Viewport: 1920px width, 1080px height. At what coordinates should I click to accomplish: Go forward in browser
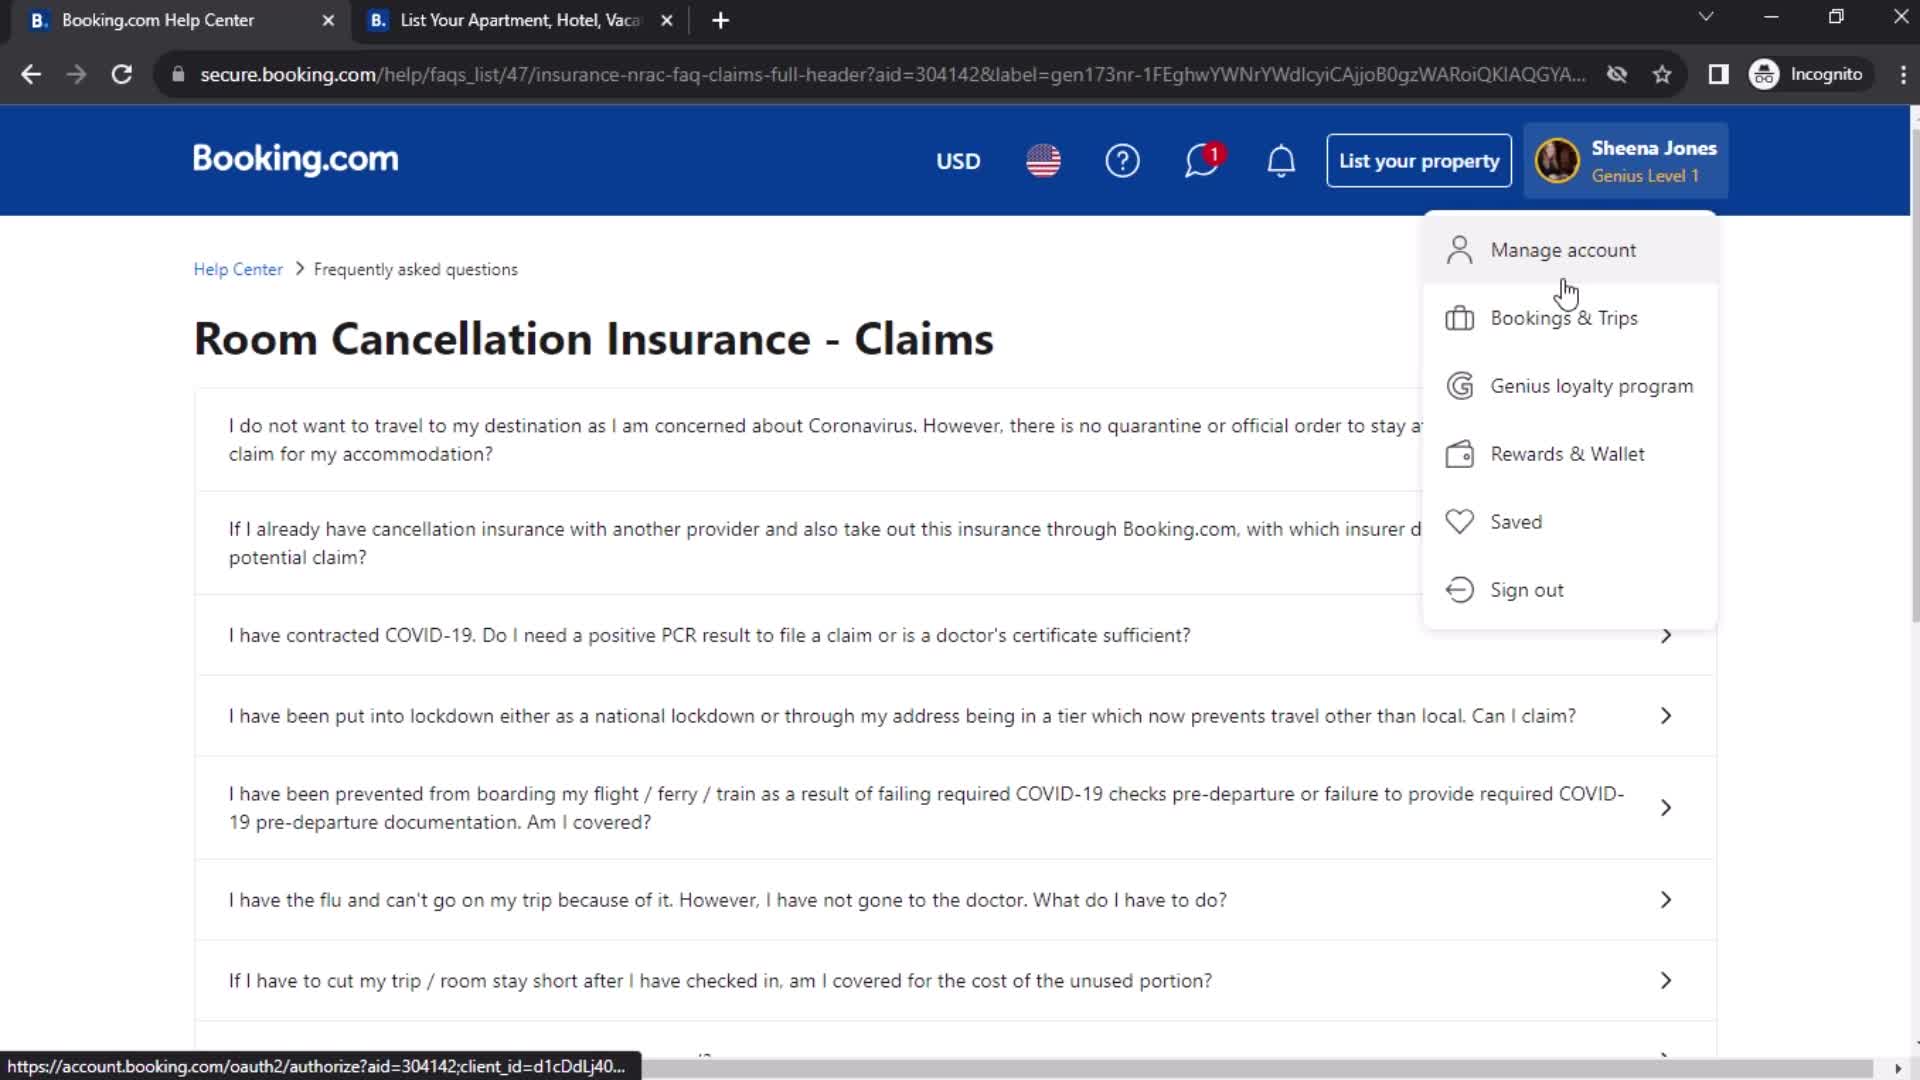tap(76, 74)
